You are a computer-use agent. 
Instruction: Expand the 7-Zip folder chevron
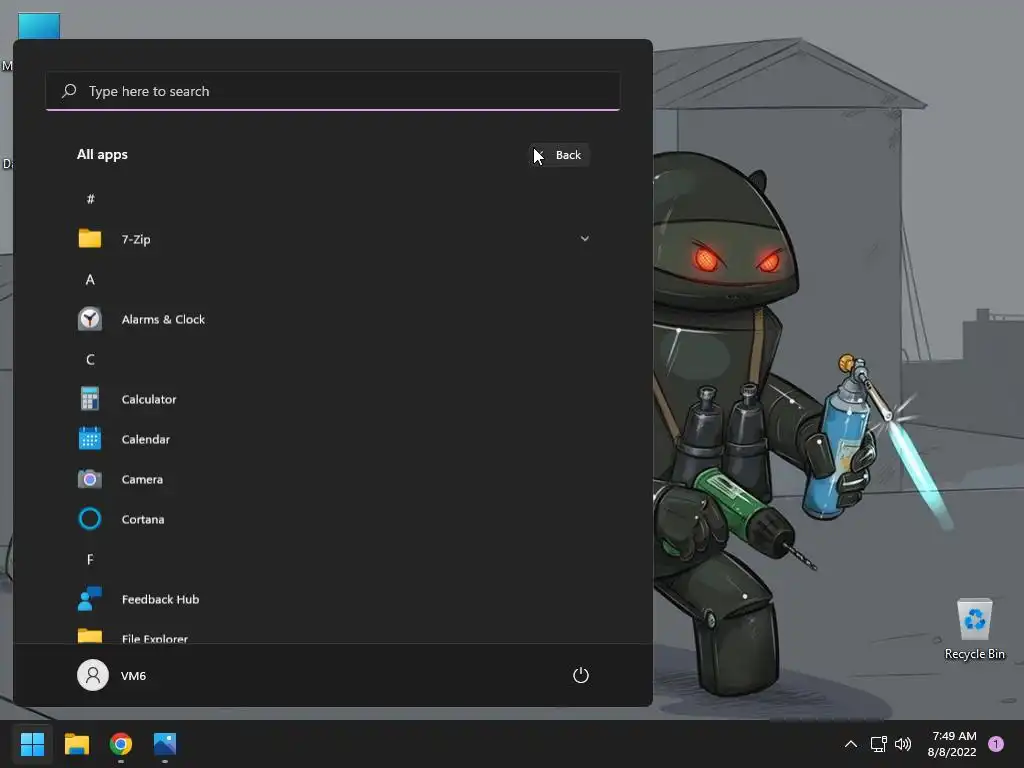pos(584,238)
